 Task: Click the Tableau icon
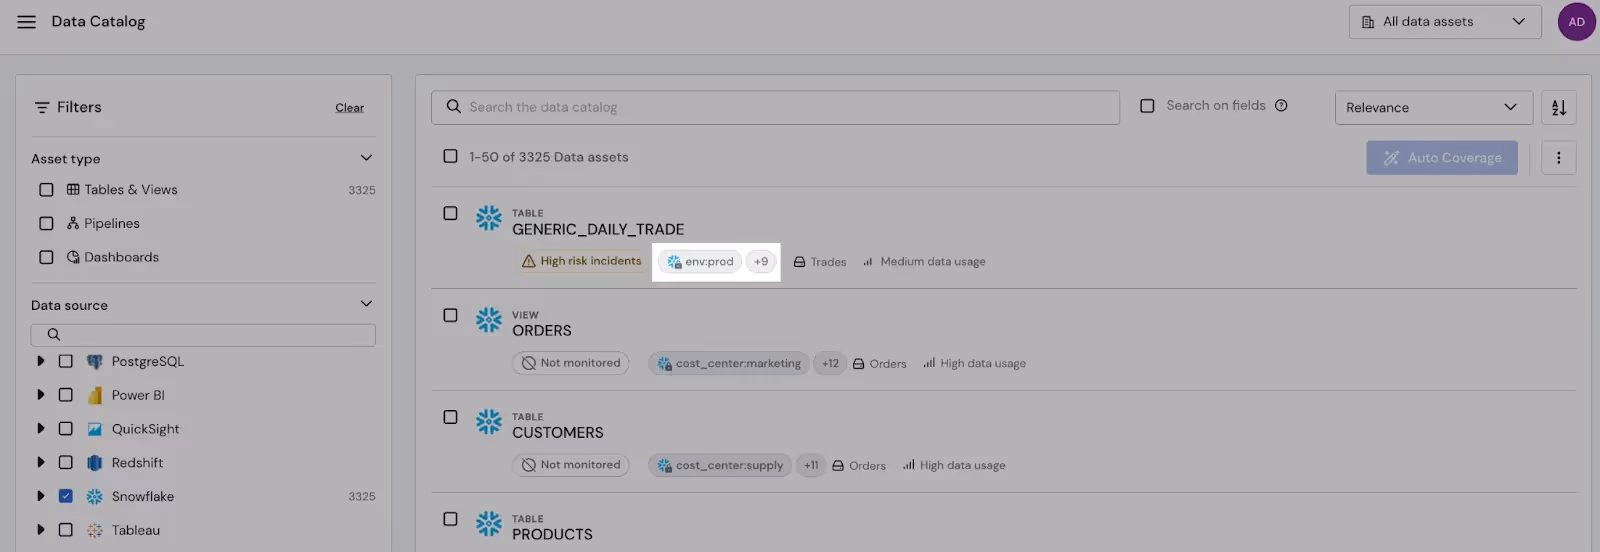pos(95,531)
